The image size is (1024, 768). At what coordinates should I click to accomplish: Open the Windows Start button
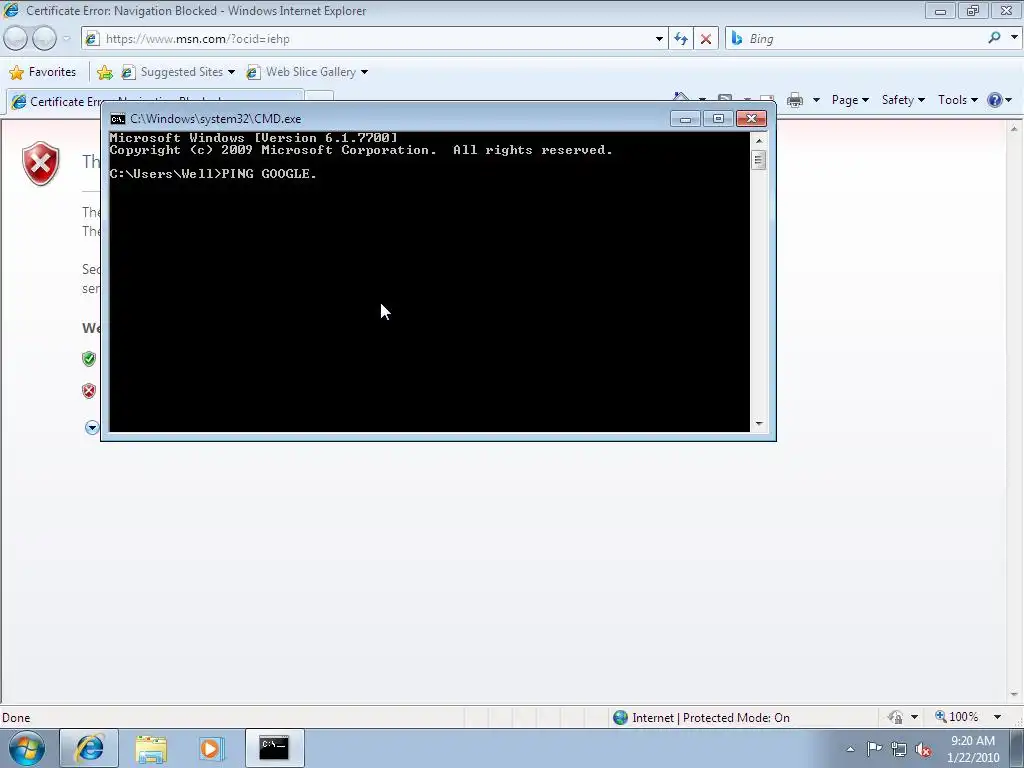[x=27, y=748]
